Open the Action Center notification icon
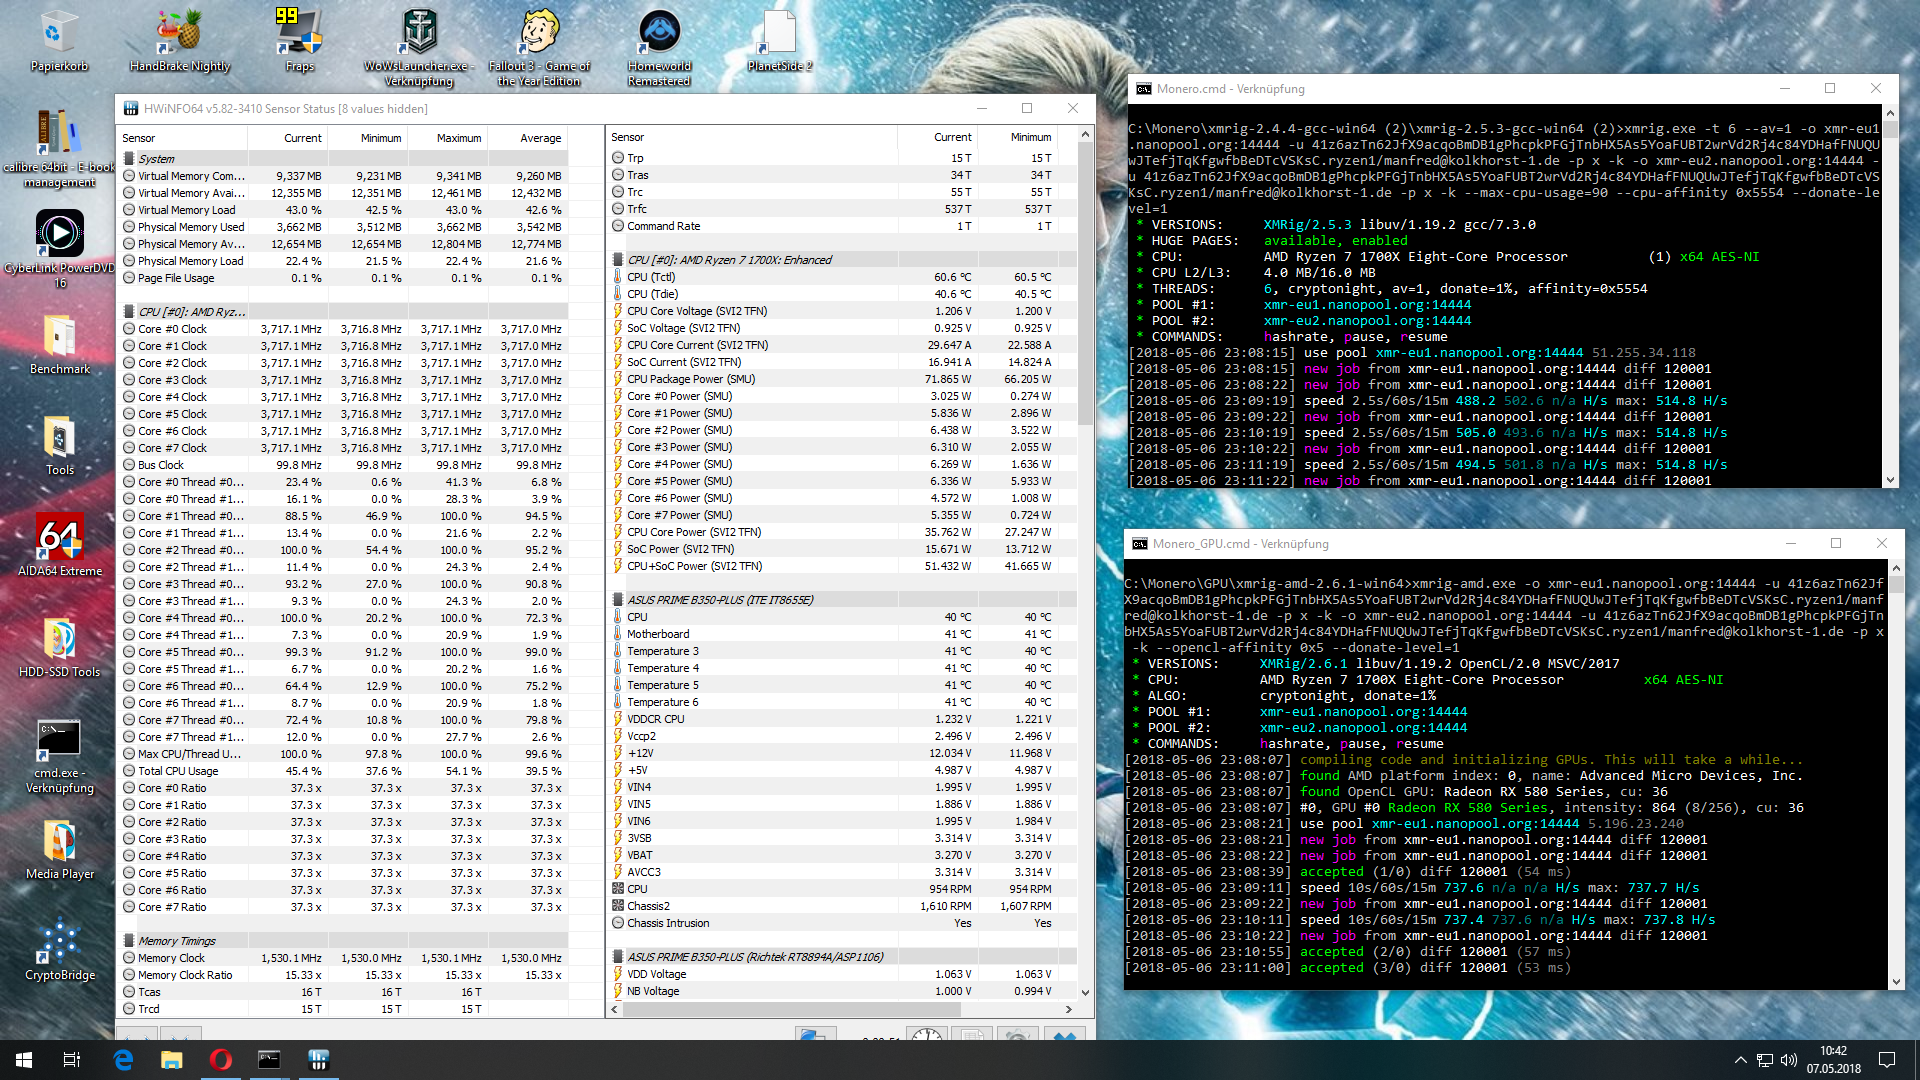 (1887, 1060)
